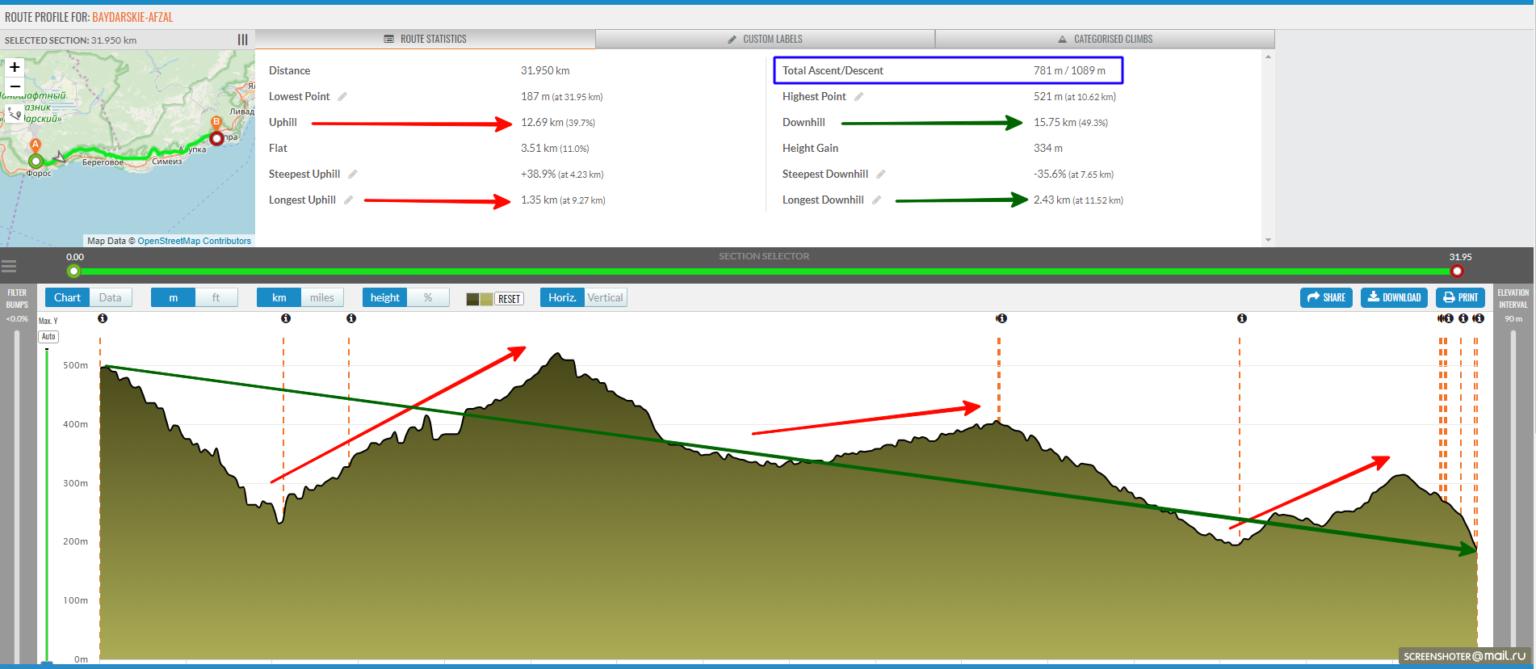Open the Categorised Climbs tab
Image resolution: width=1536 pixels, height=669 pixels.
click(1104, 39)
